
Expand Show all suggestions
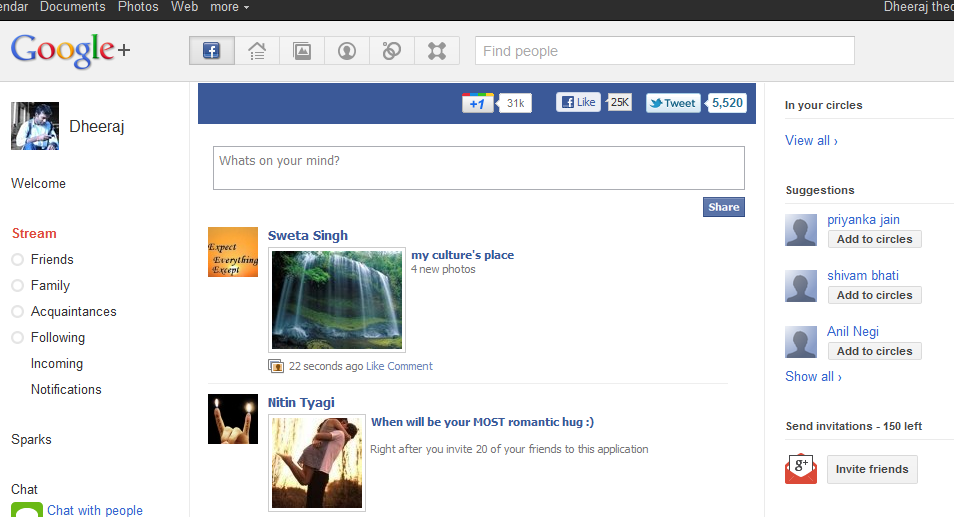(x=813, y=376)
